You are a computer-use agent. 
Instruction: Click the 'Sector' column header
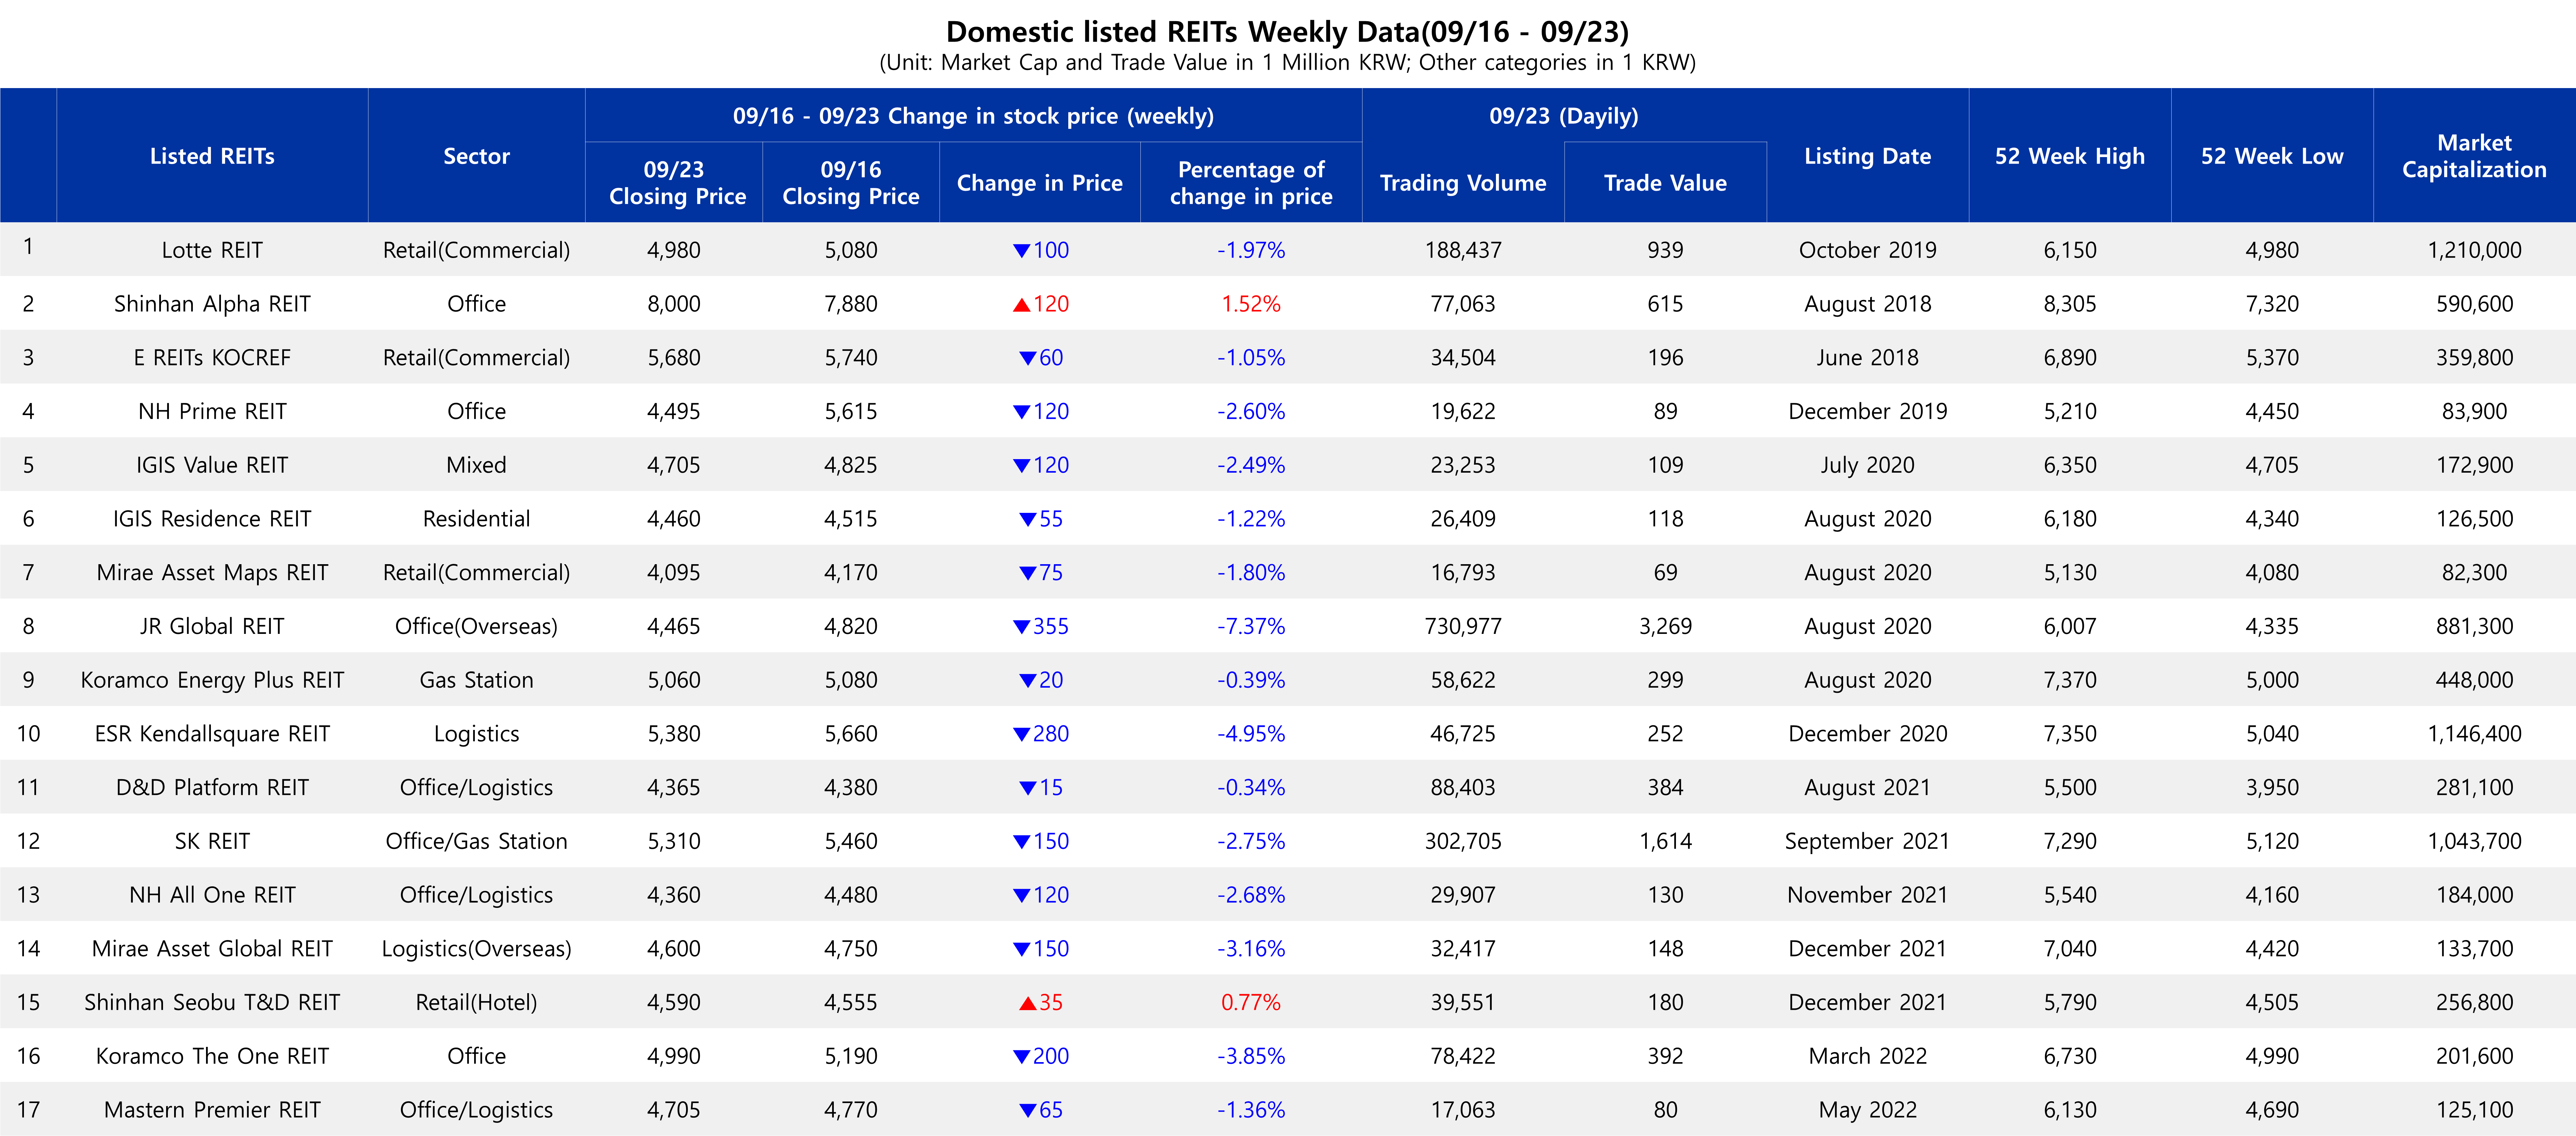476,156
